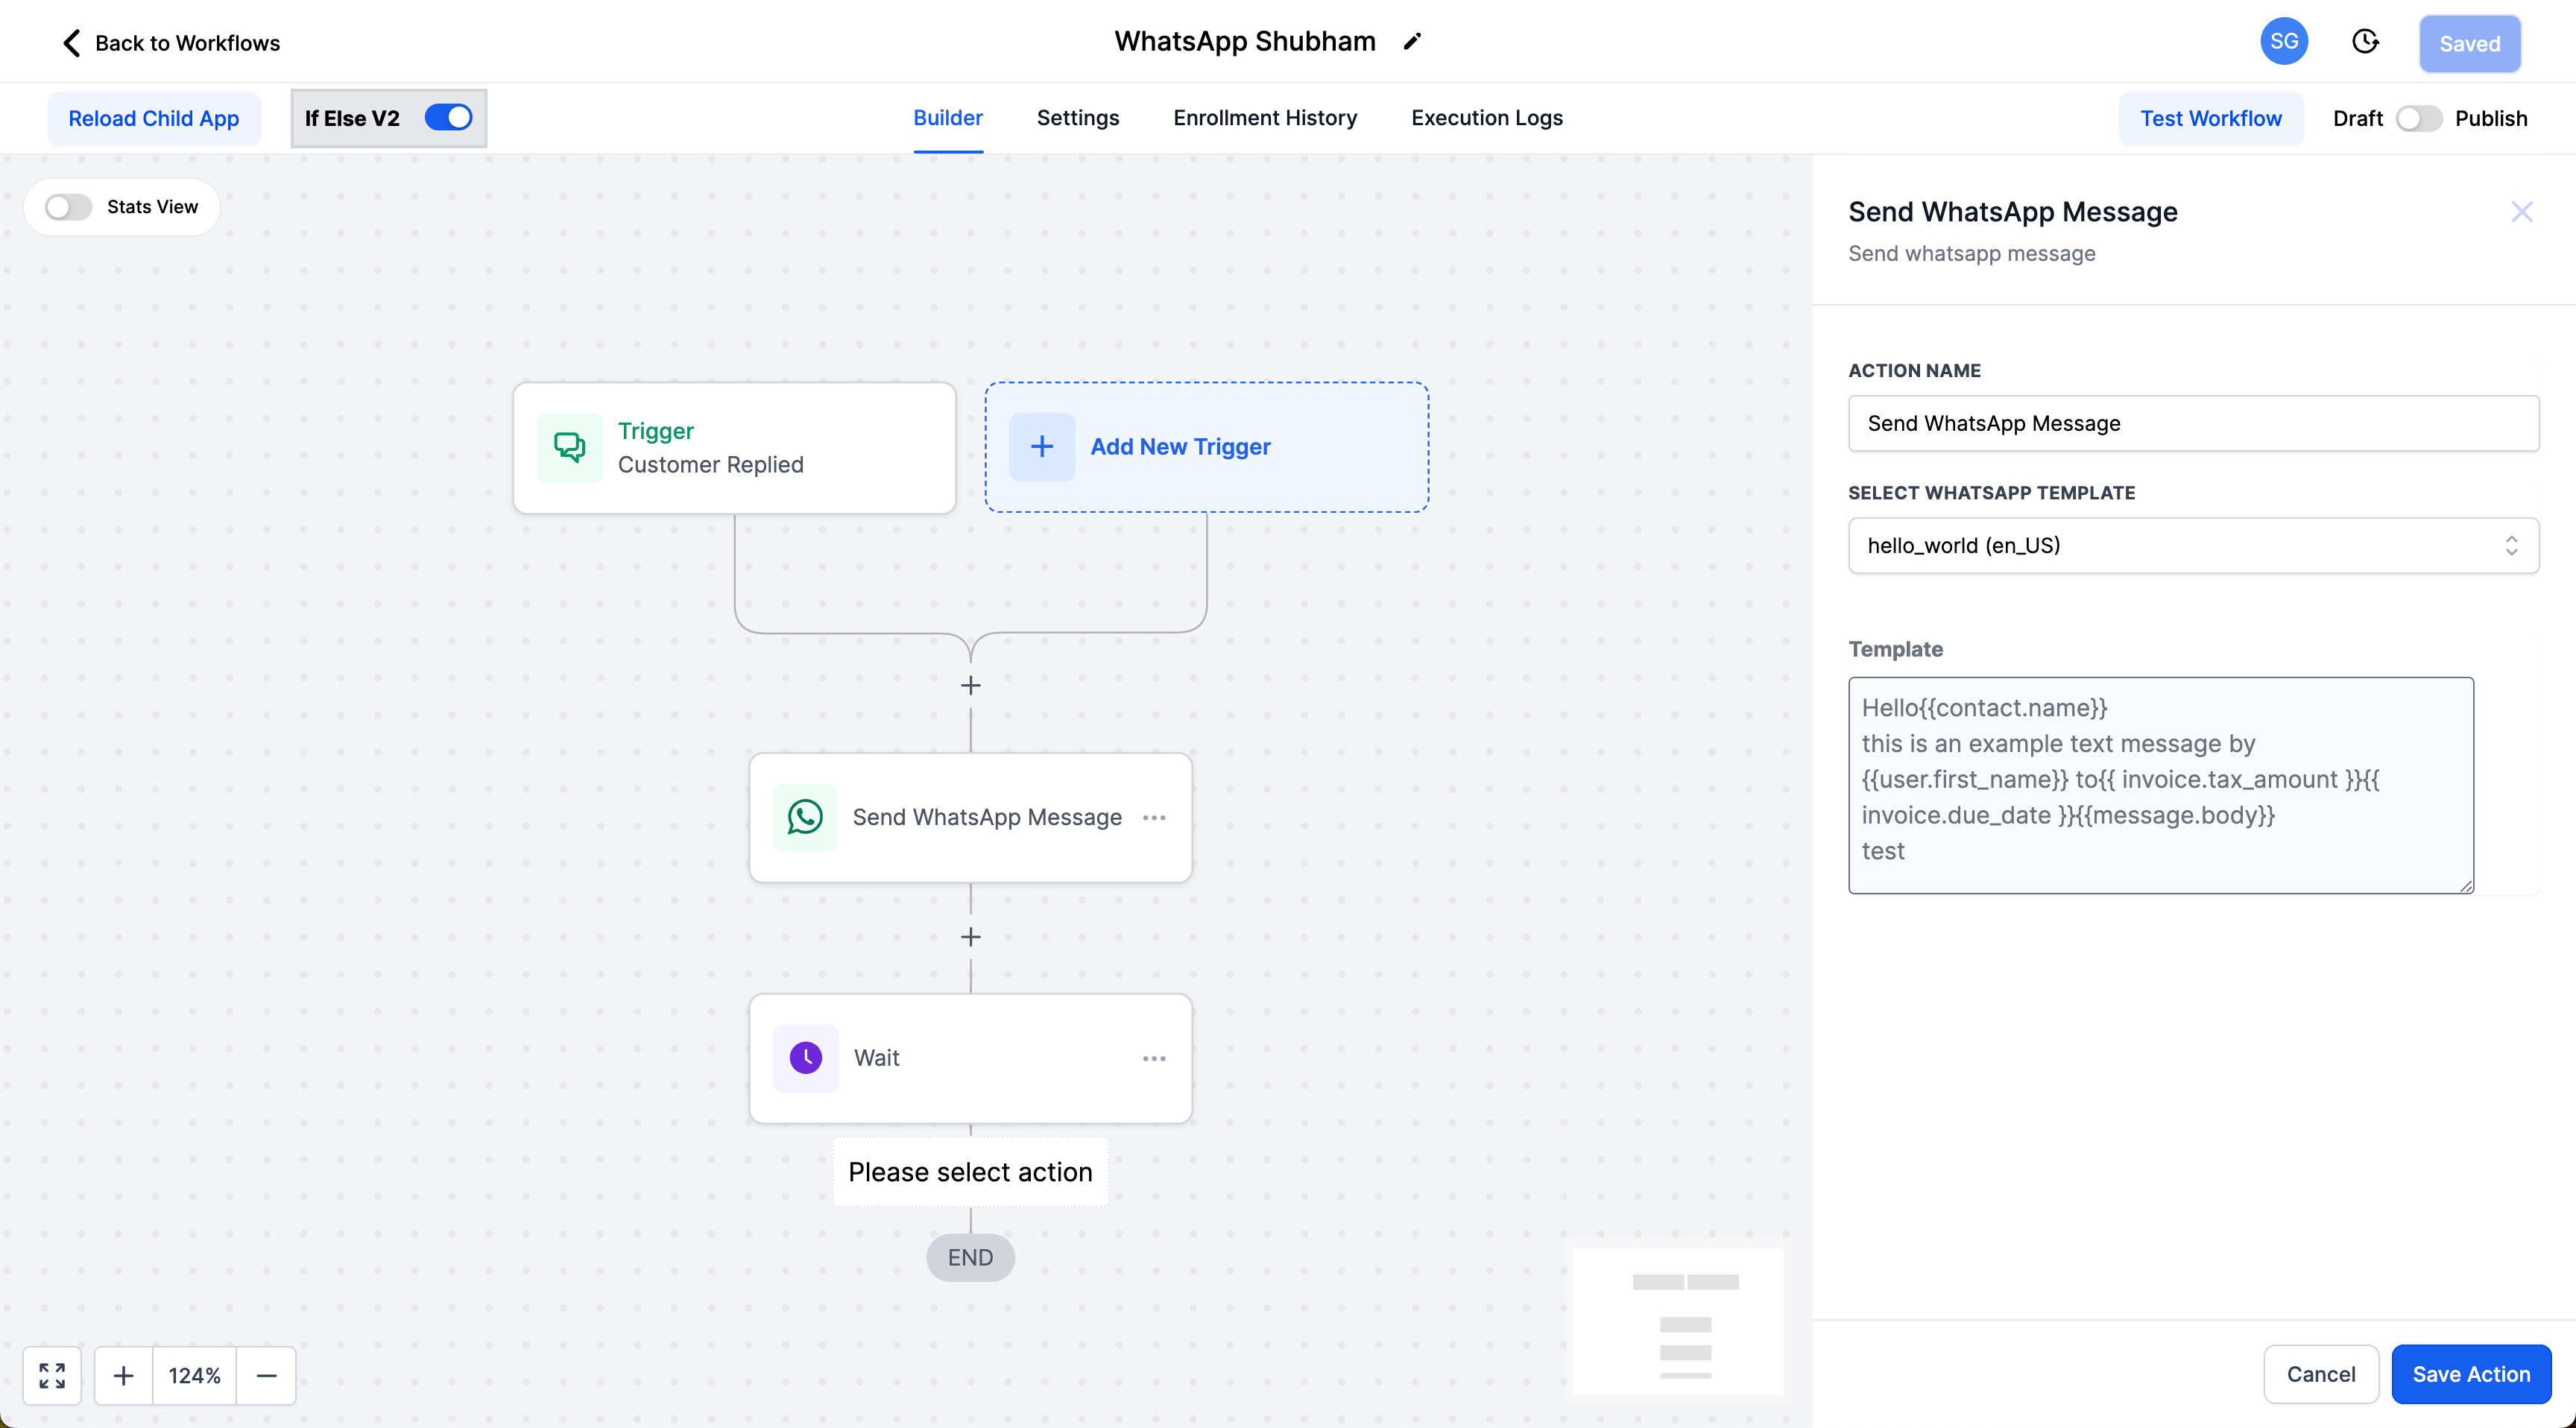
Task: Toggle the Stats View switch
Action: pyautogui.click(x=69, y=207)
